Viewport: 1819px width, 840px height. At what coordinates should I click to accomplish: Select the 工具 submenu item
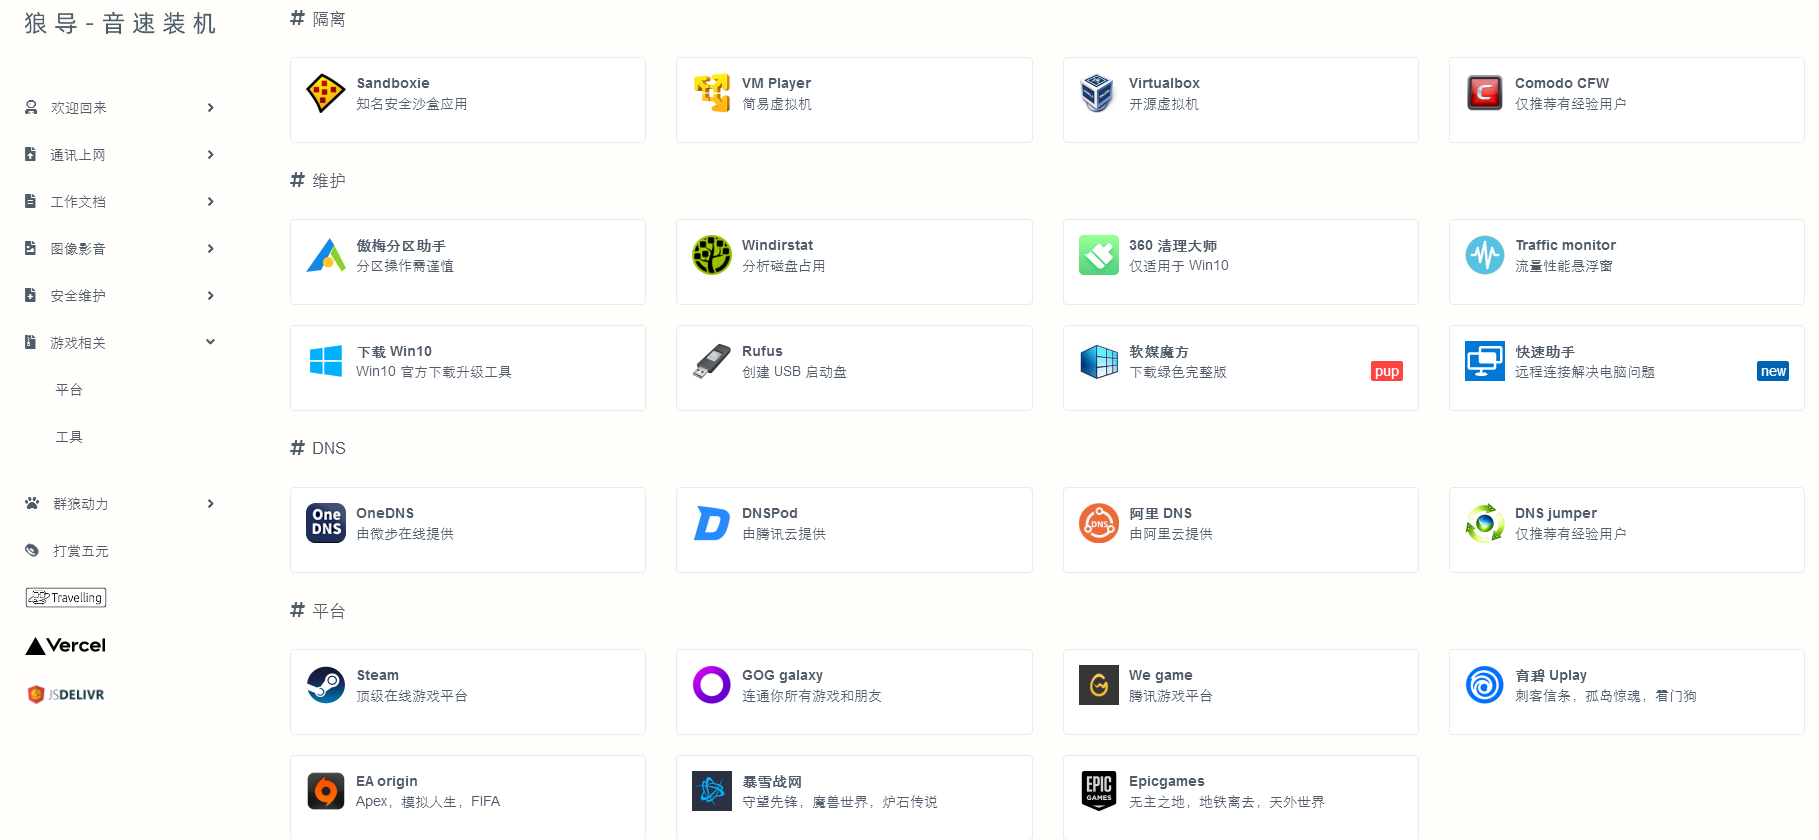point(69,437)
